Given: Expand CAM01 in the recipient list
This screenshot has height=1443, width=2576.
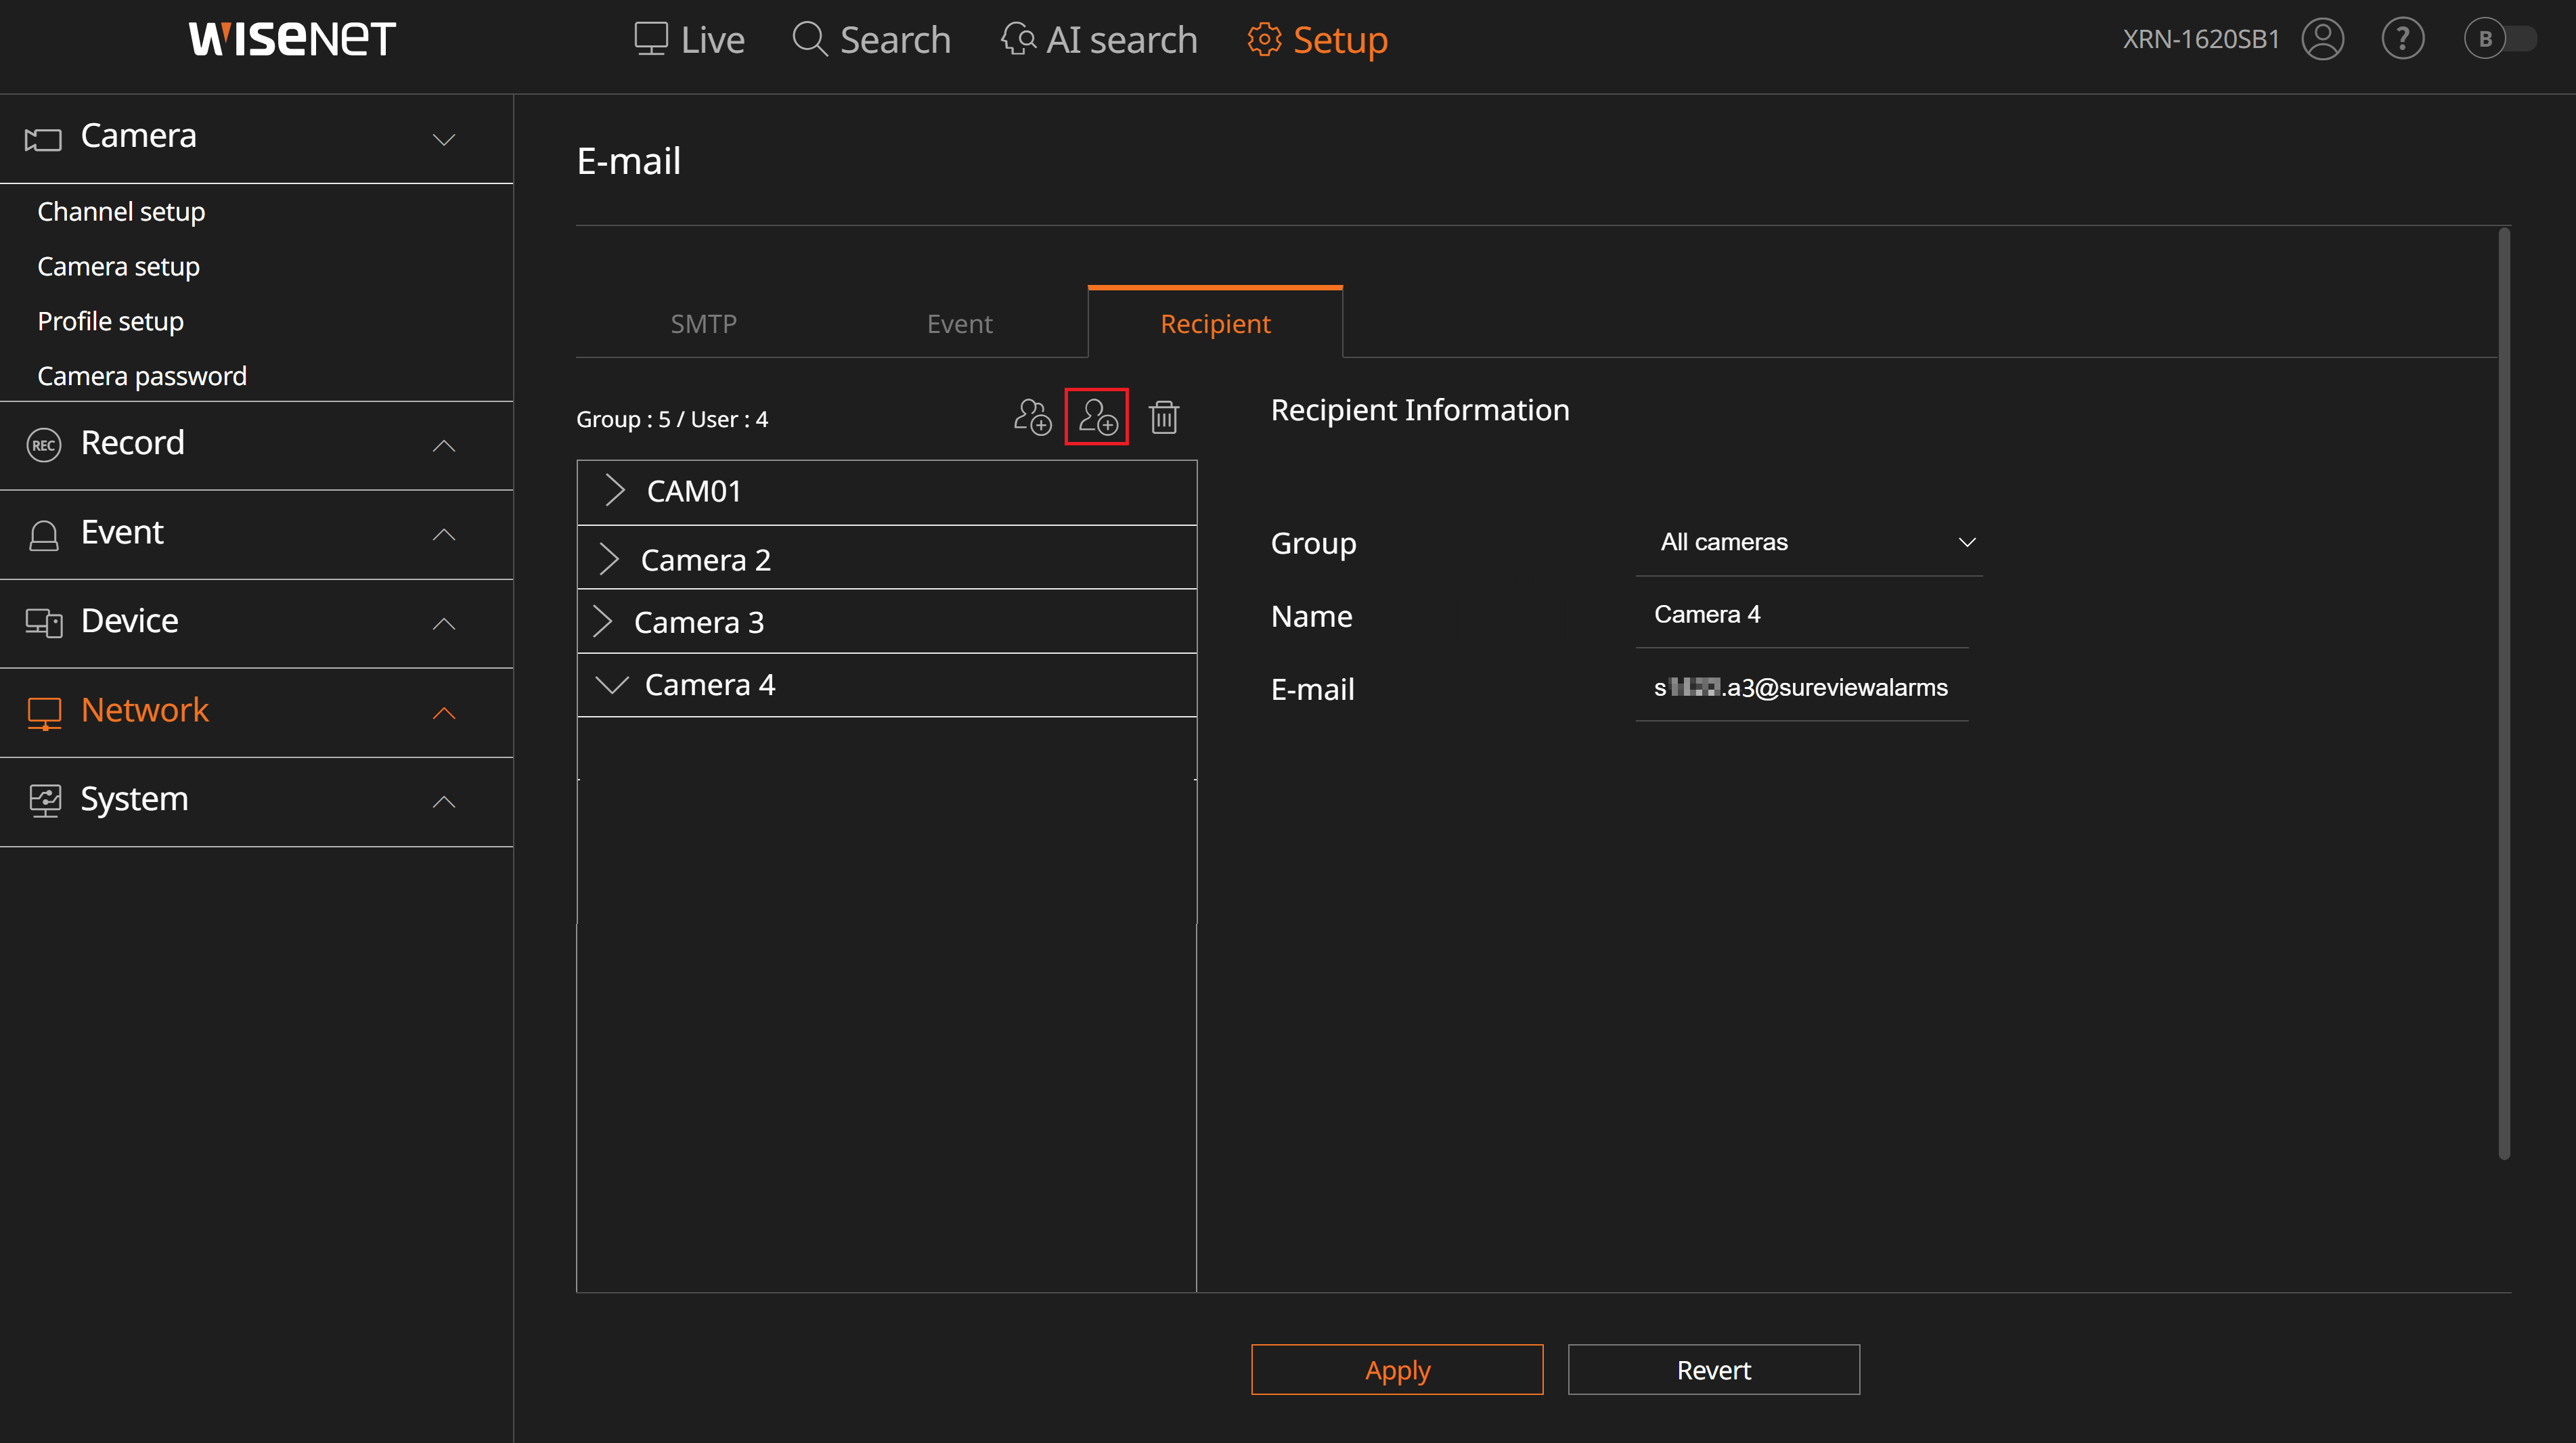Looking at the screenshot, I should tap(615, 491).
